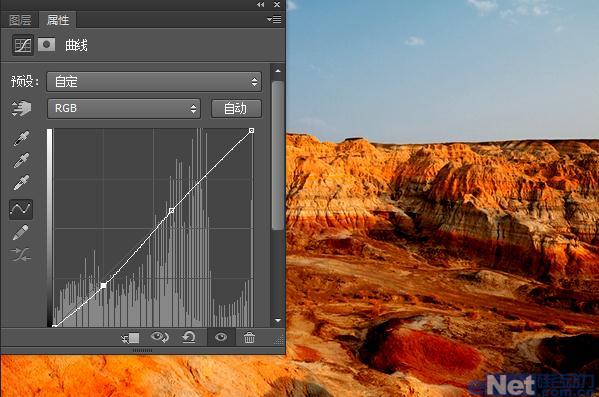The image size is (599, 397).
Task: Pick the black point eyedropper
Action: [21, 139]
